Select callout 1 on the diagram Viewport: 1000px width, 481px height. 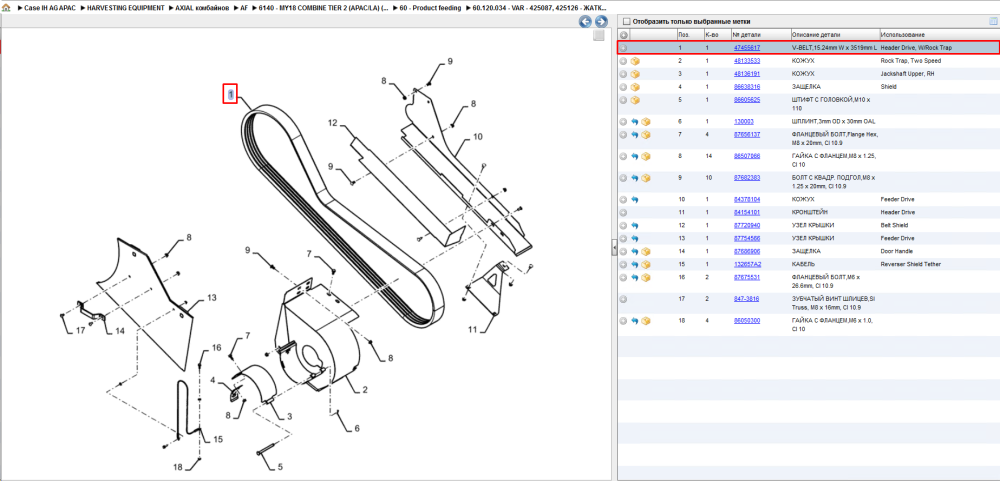click(x=231, y=94)
